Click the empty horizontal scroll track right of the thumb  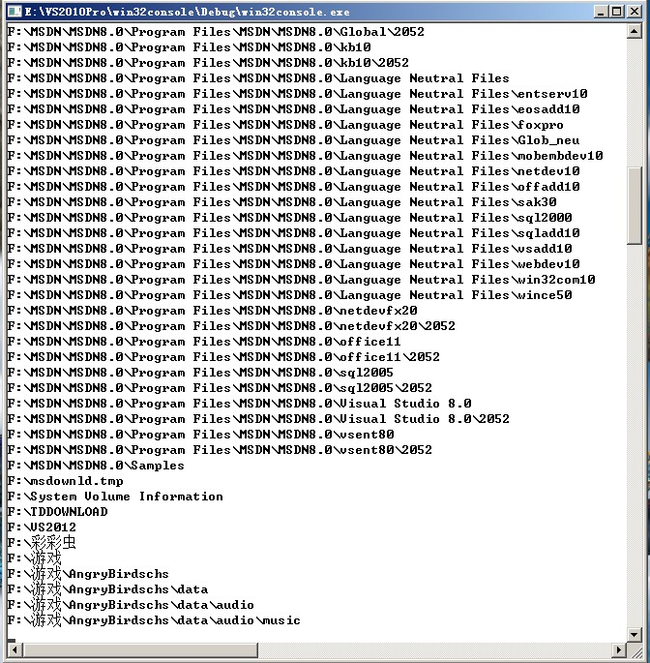[435, 650]
